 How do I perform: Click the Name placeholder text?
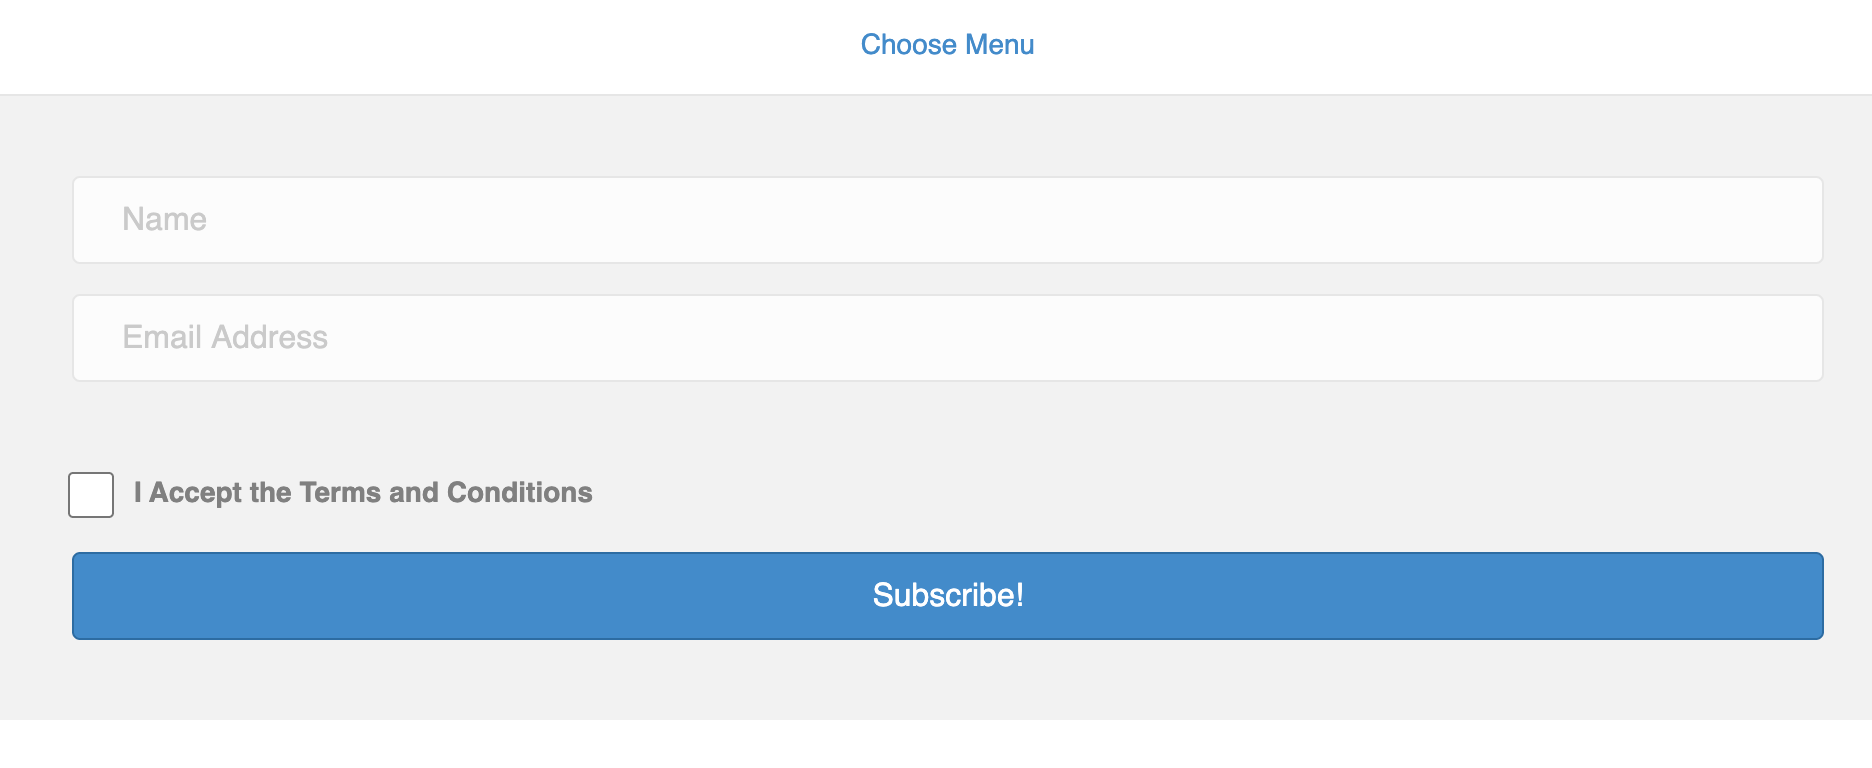(163, 219)
